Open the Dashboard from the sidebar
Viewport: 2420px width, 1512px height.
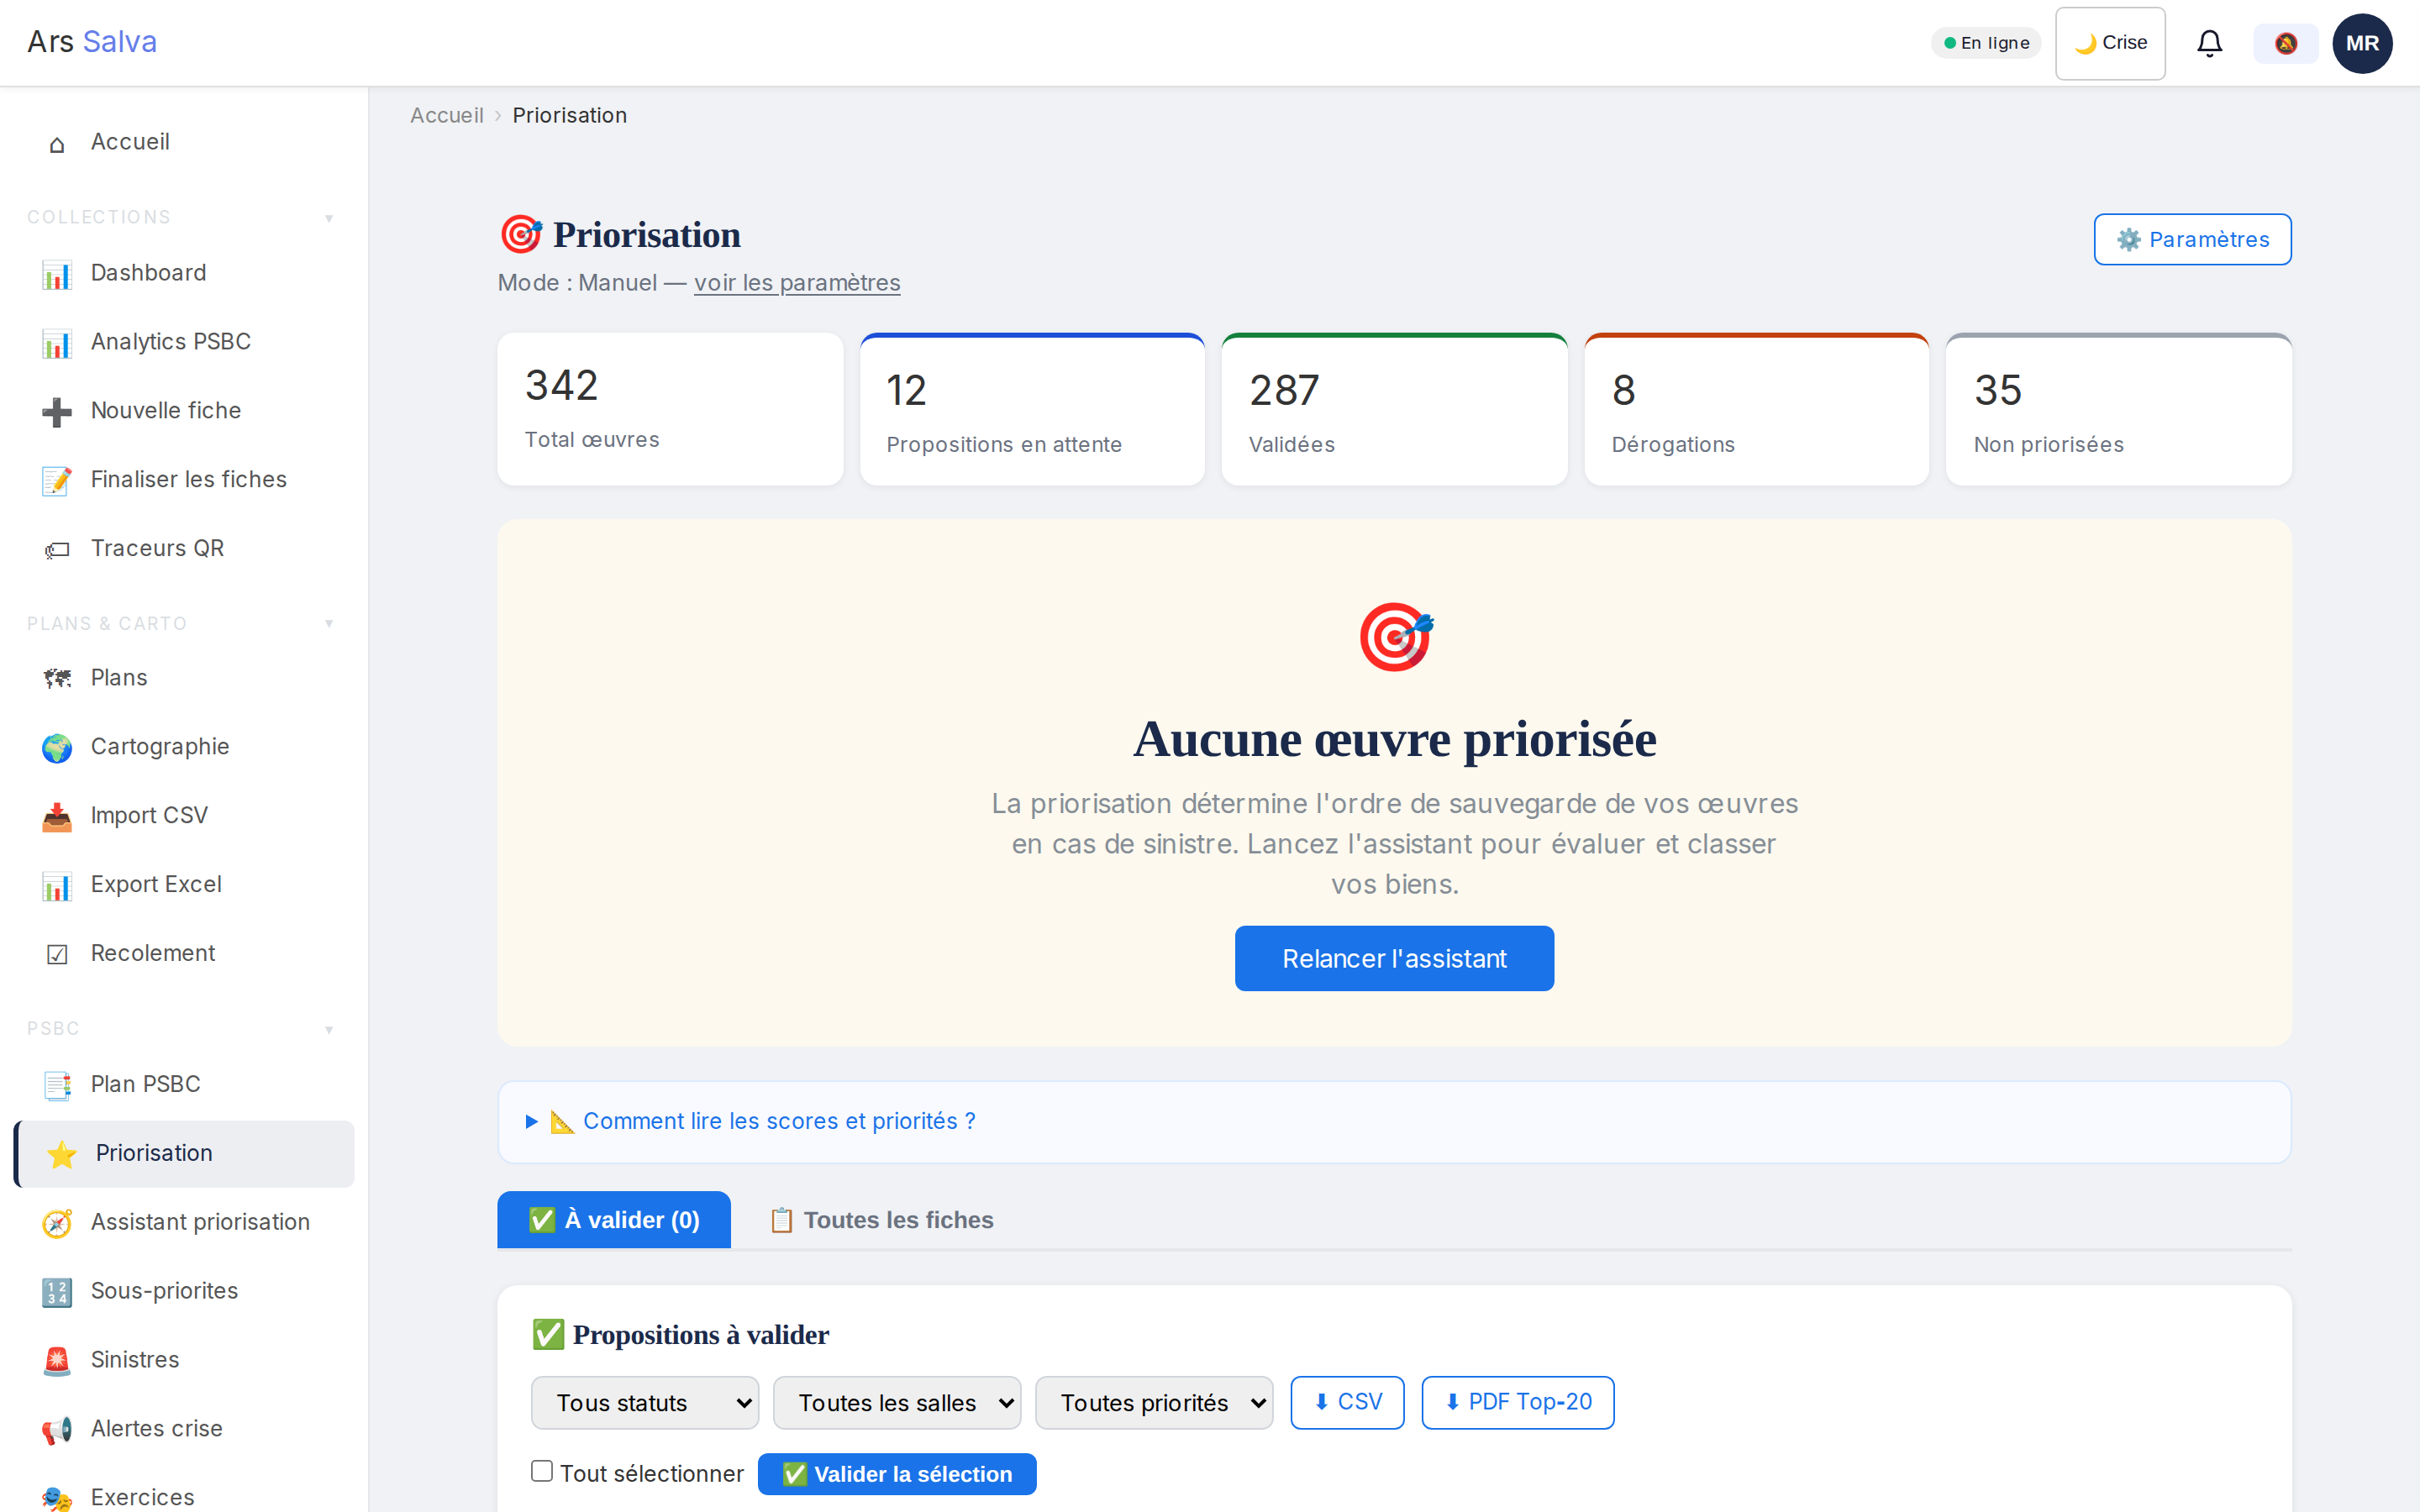point(148,272)
